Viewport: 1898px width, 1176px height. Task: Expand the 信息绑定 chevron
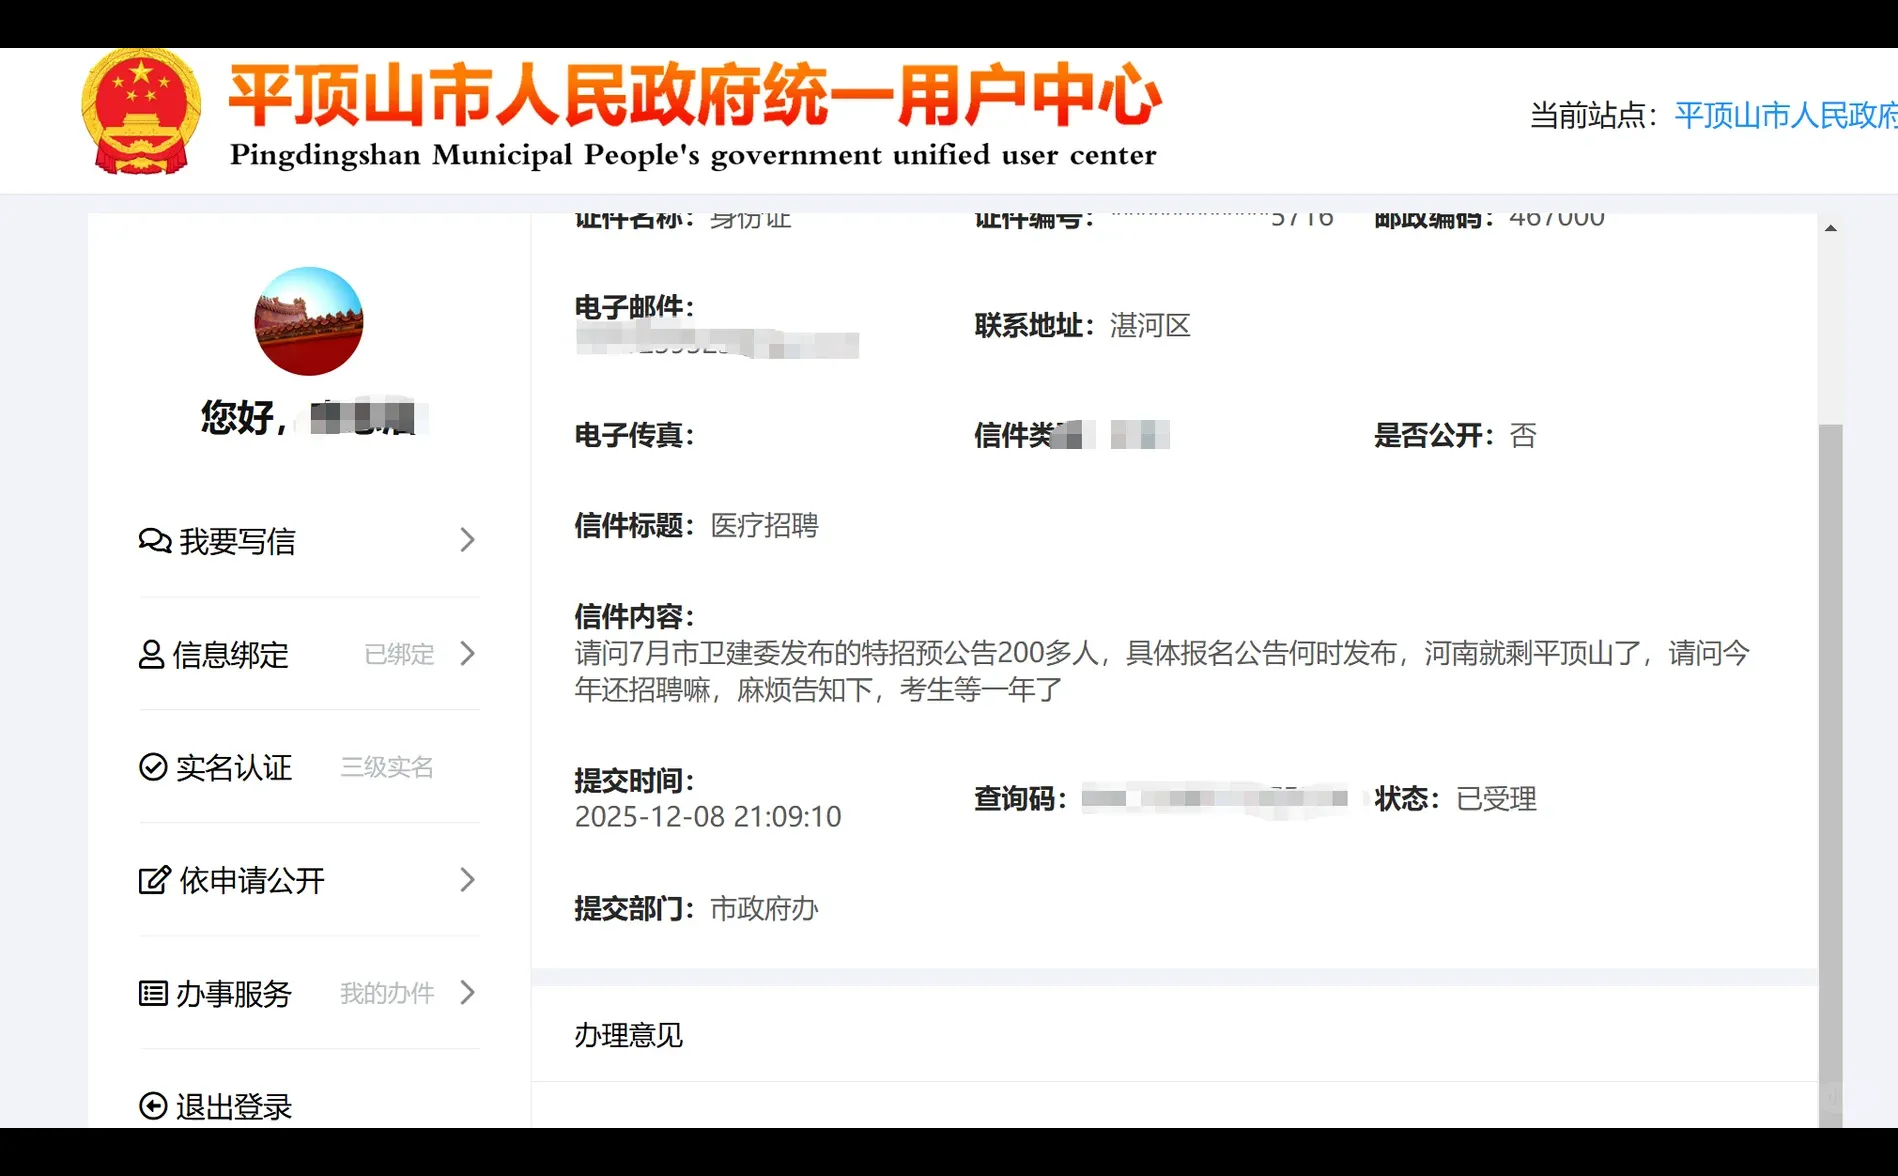pos(466,655)
